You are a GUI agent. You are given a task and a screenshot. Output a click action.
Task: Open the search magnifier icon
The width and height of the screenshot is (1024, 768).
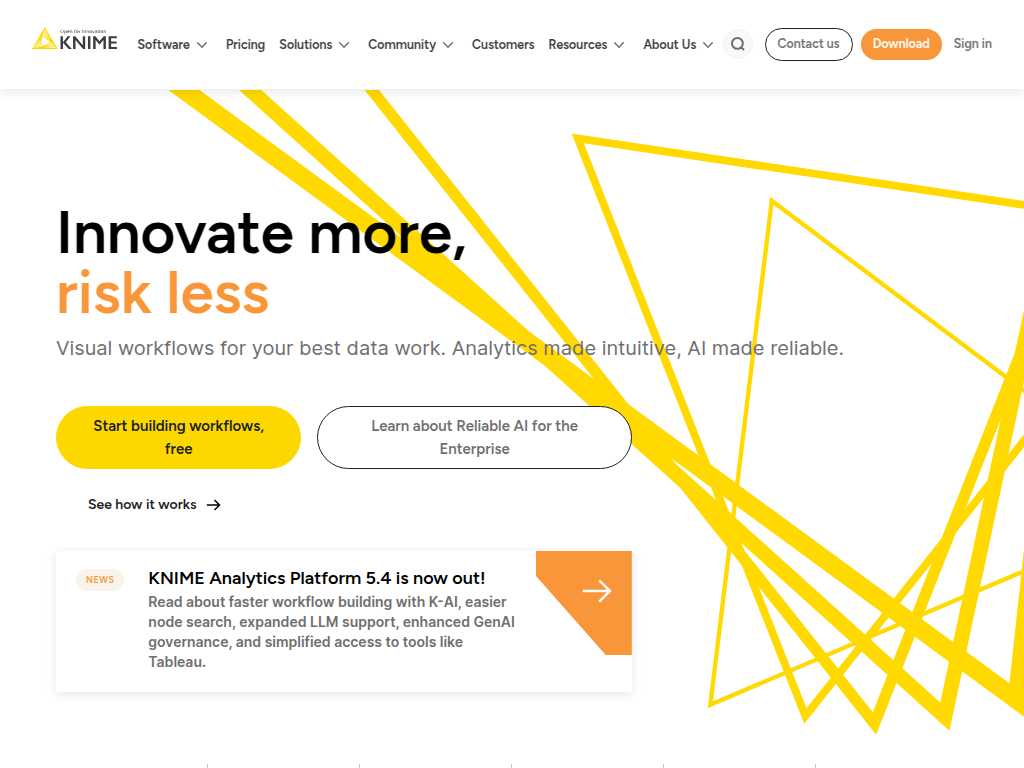pos(738,44)
